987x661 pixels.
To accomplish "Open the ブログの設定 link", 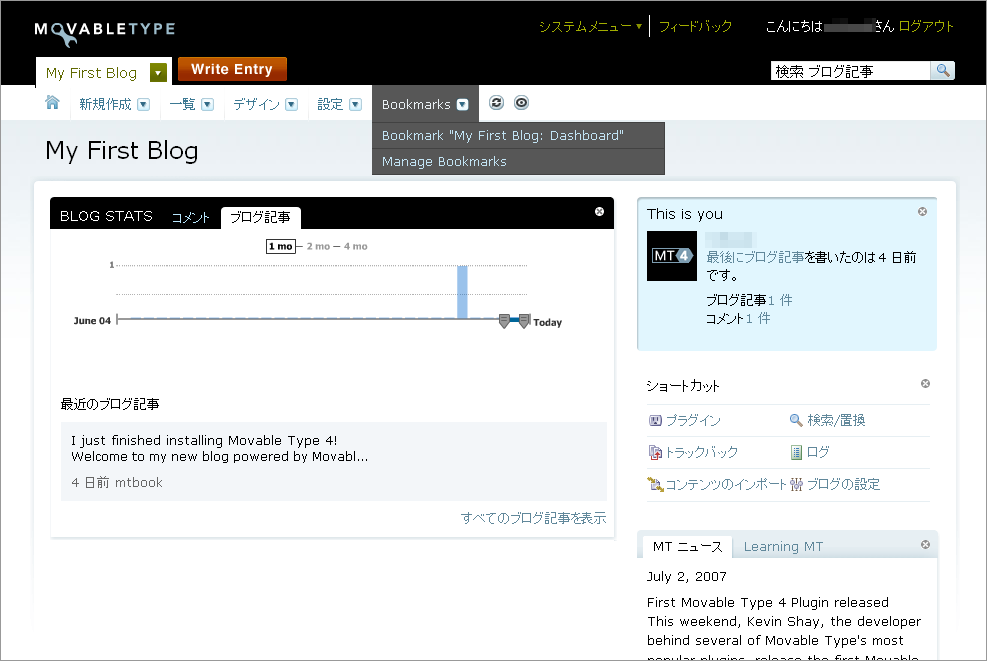I will click(843, 484).
